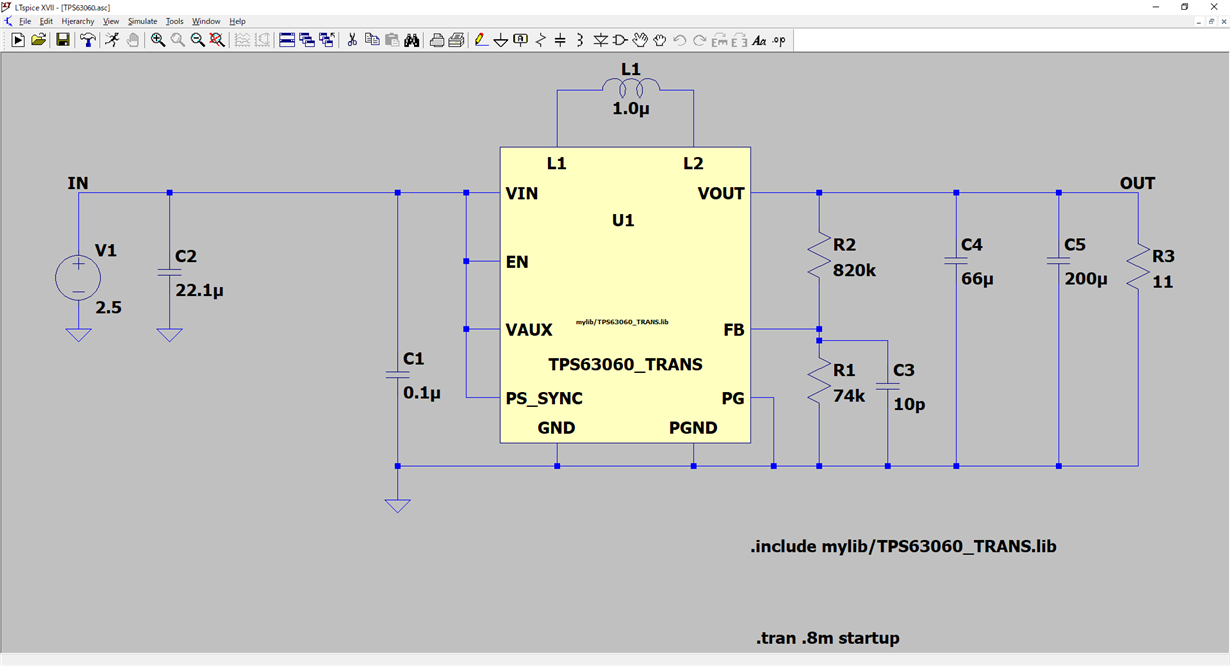
Task: Select the Drag closed-hand tool
Action: 660,40
